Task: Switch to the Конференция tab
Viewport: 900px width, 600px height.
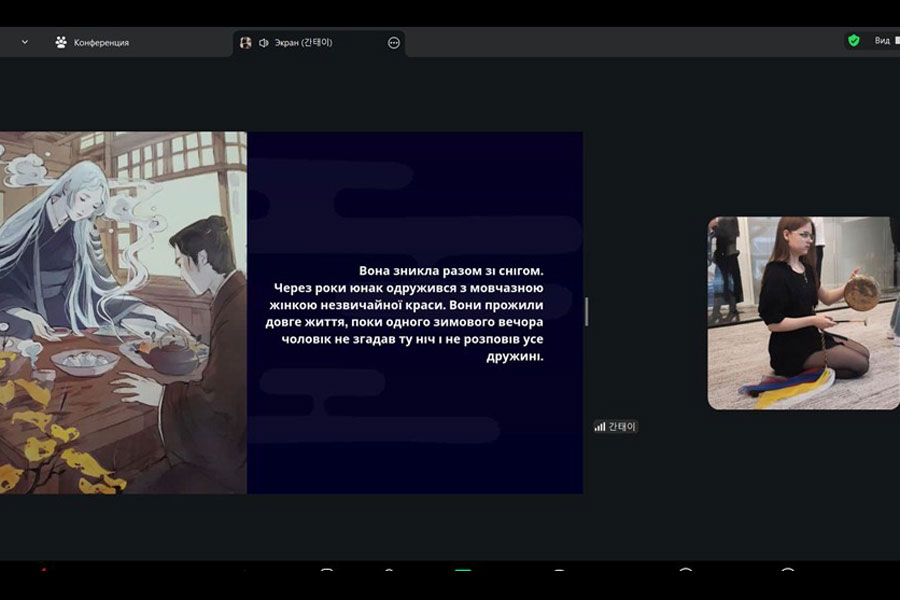Action: (x=100, y=43)
